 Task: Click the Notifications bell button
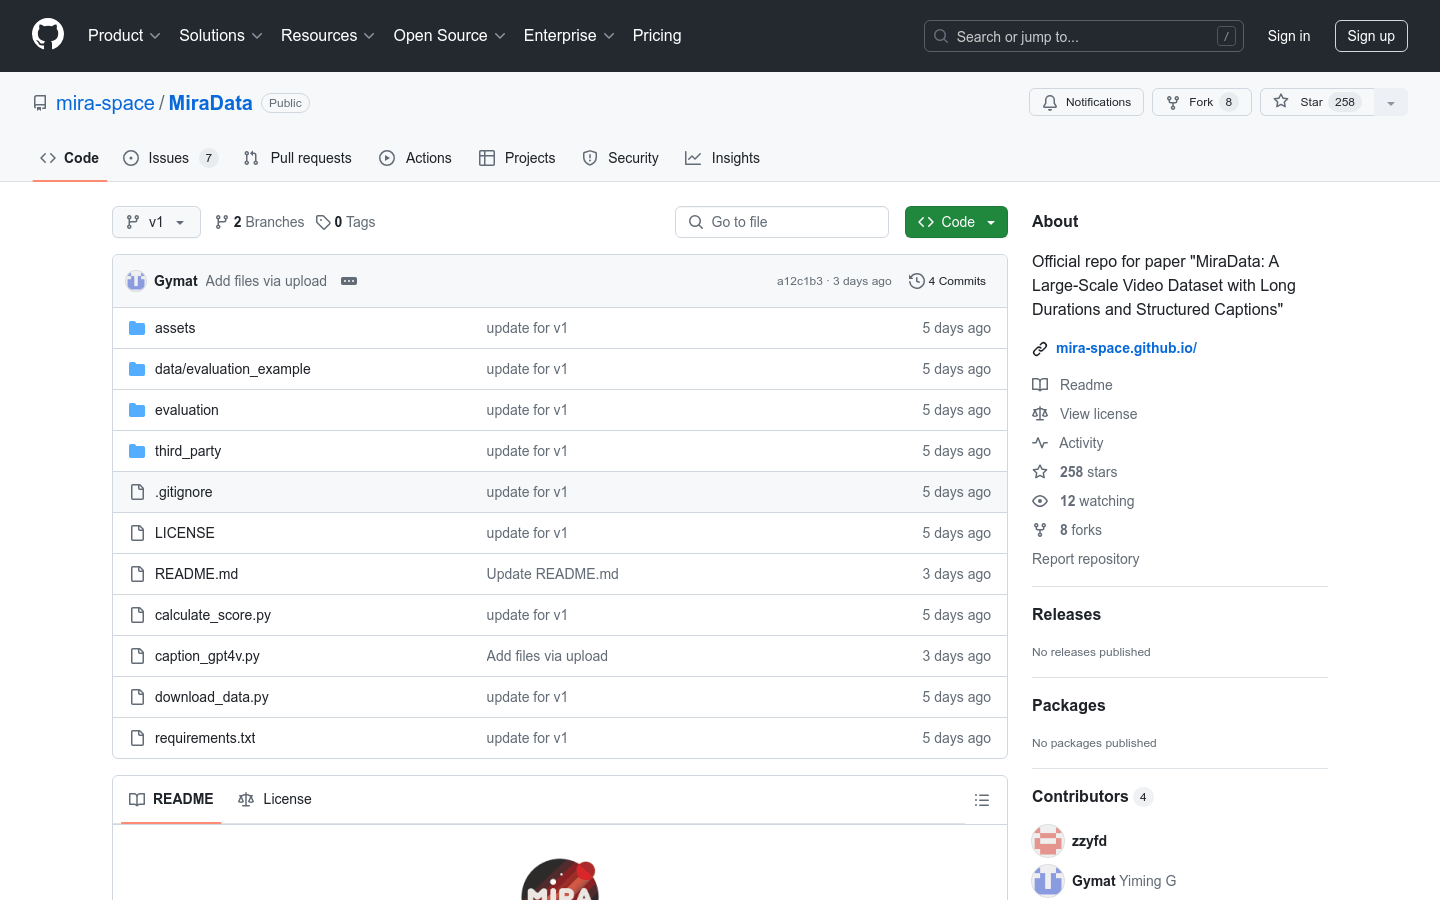(x=1086, y=102)
